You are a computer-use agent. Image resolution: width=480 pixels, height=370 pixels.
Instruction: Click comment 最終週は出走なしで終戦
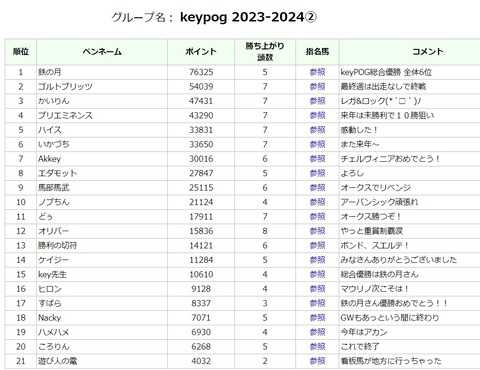(x=383, y=86)
